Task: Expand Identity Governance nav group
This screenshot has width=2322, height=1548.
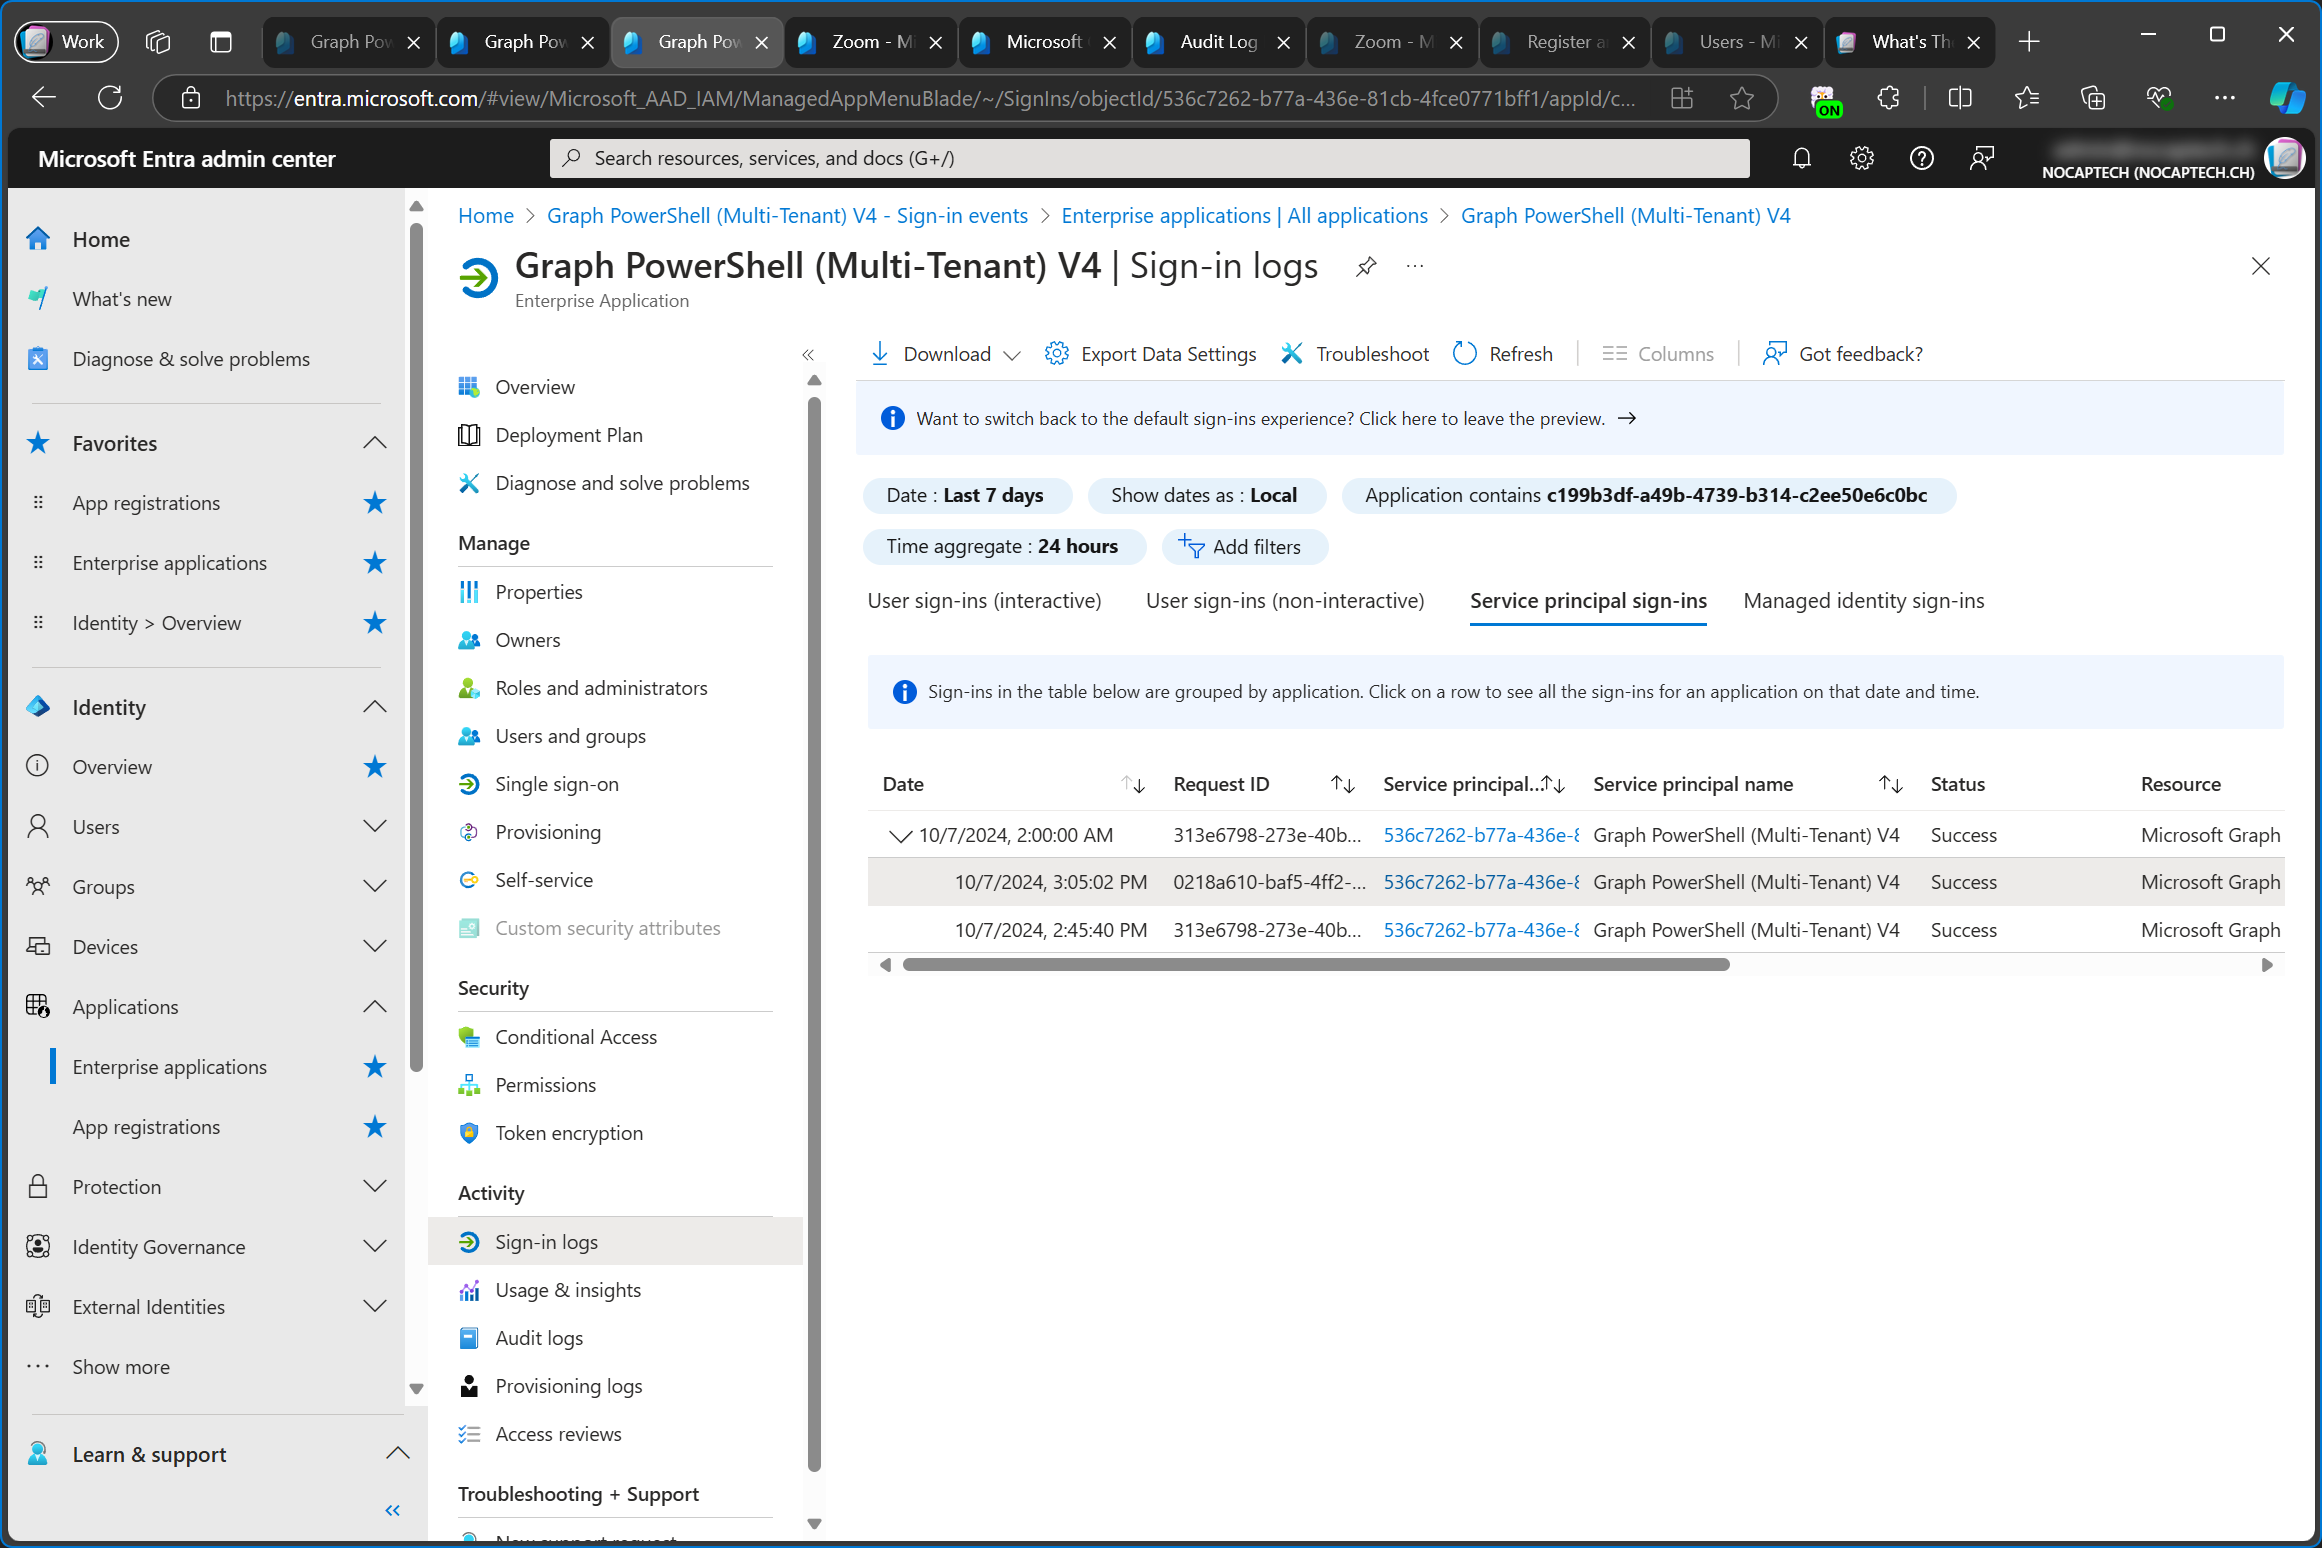Action: [x=375, y=1247]
